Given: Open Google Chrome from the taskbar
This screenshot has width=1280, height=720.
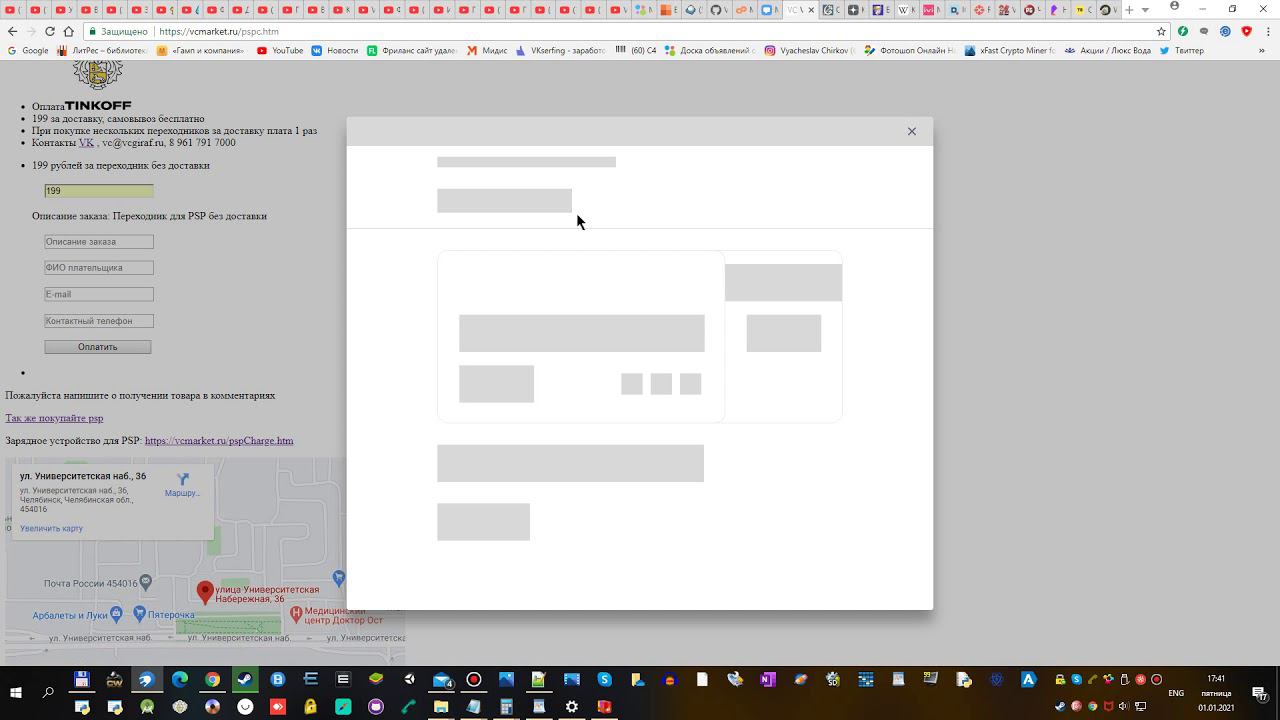Looking at the screenshot, I should [212, 680].
